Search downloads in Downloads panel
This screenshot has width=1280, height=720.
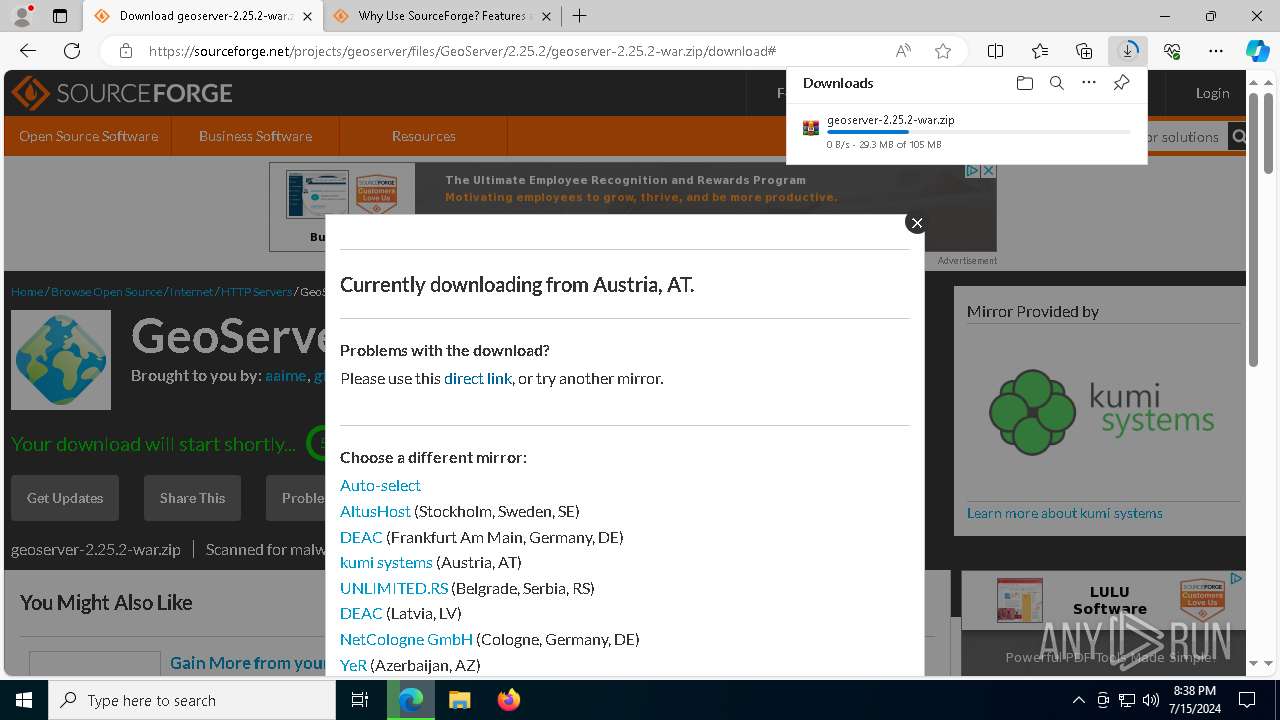[1057, 83]
